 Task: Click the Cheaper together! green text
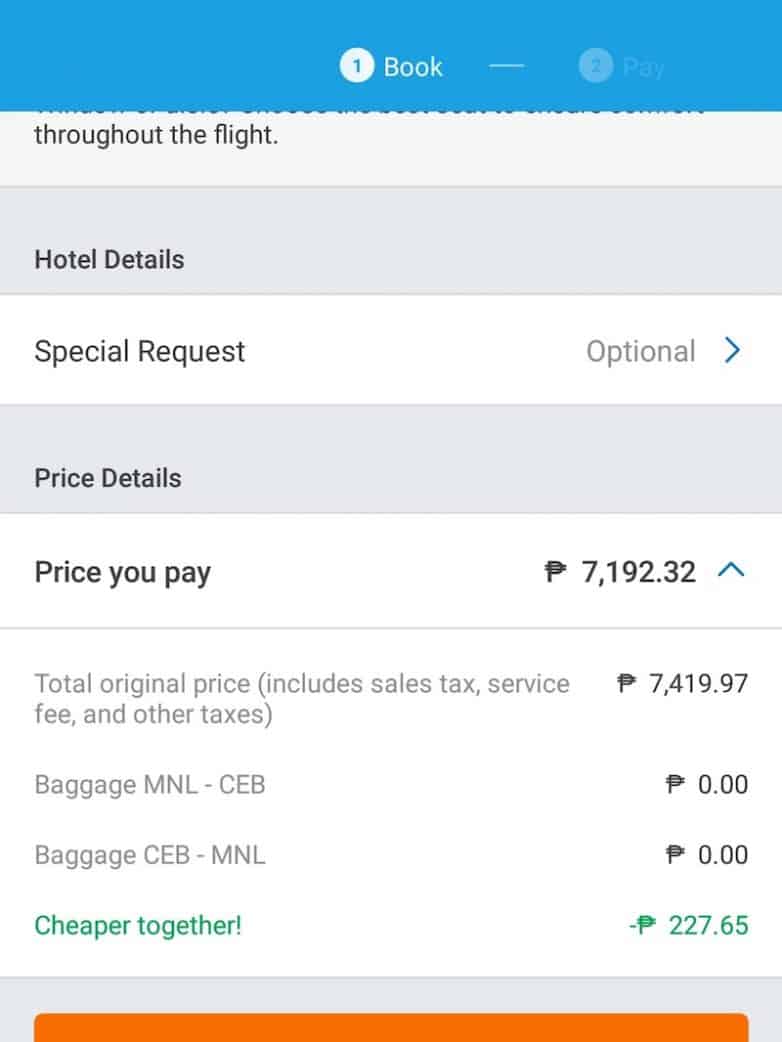138,925
